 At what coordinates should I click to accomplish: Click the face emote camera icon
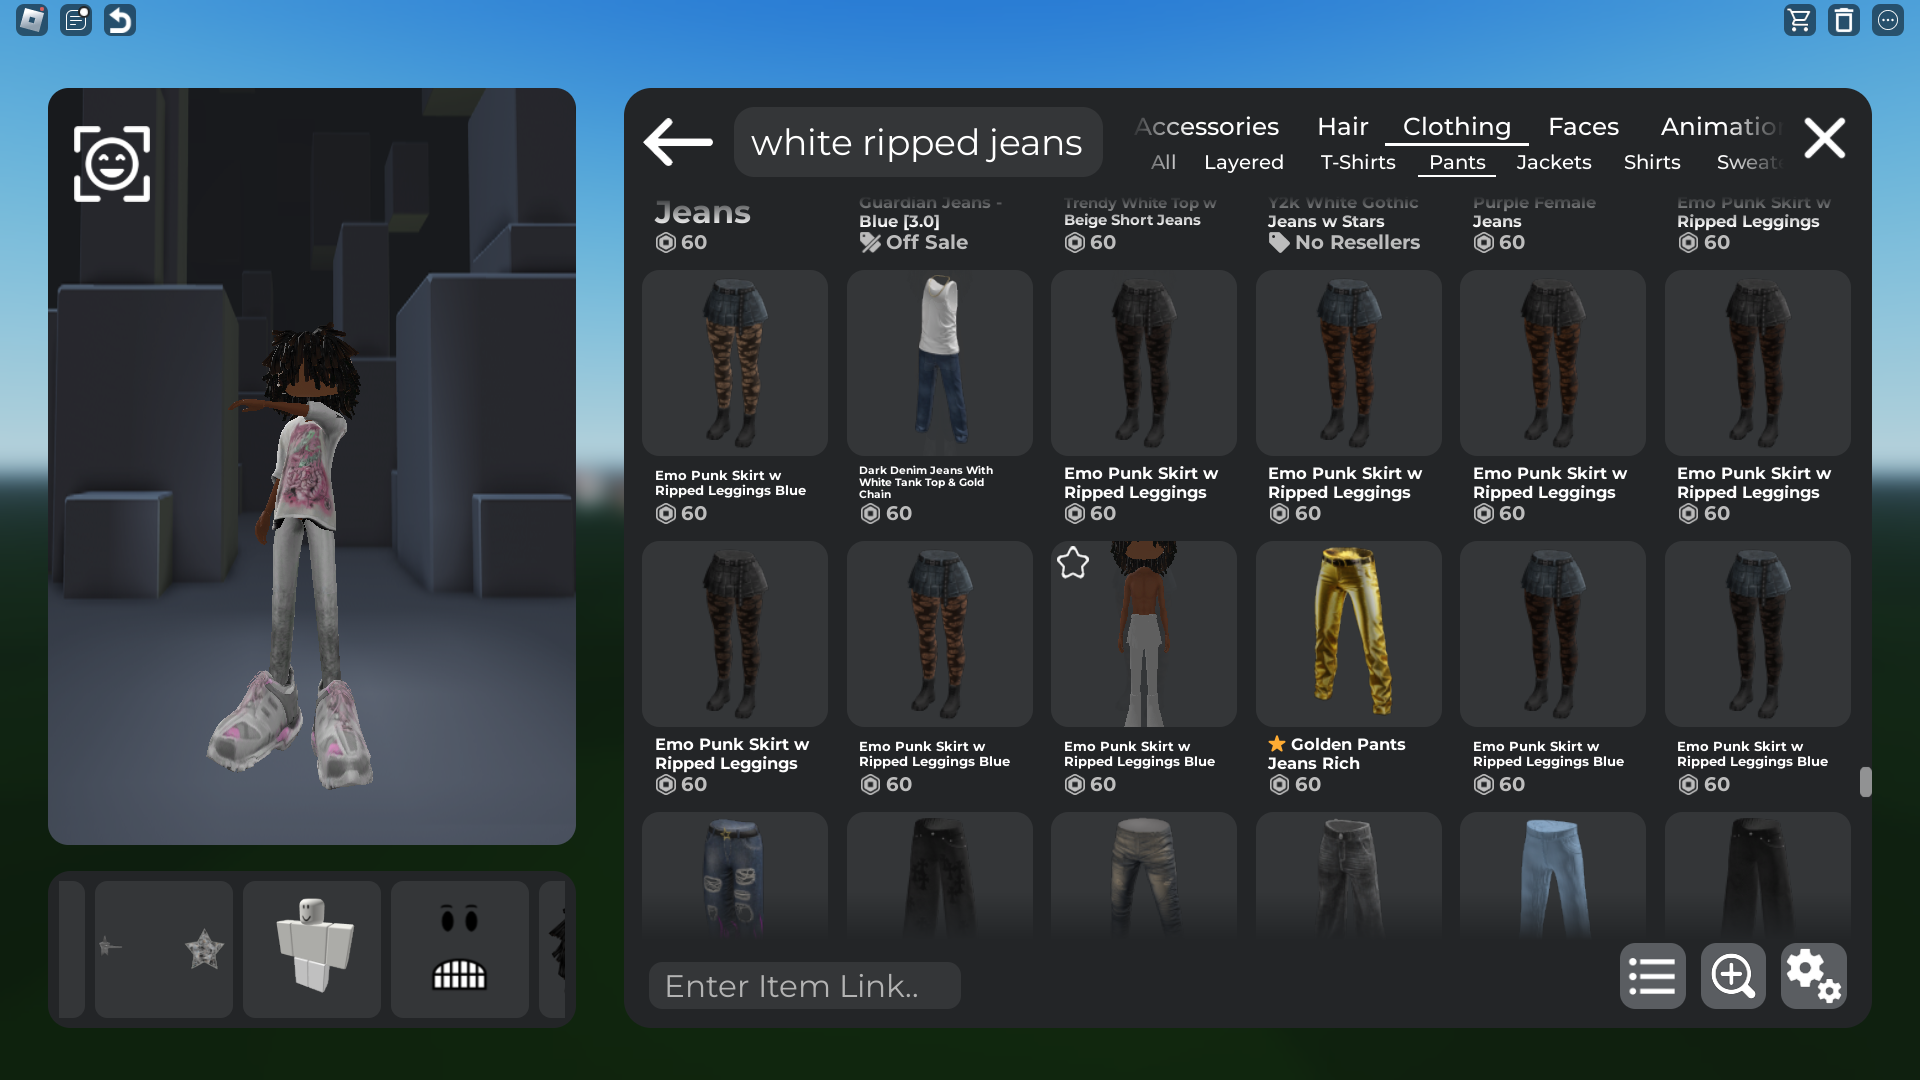pos(112,164)
